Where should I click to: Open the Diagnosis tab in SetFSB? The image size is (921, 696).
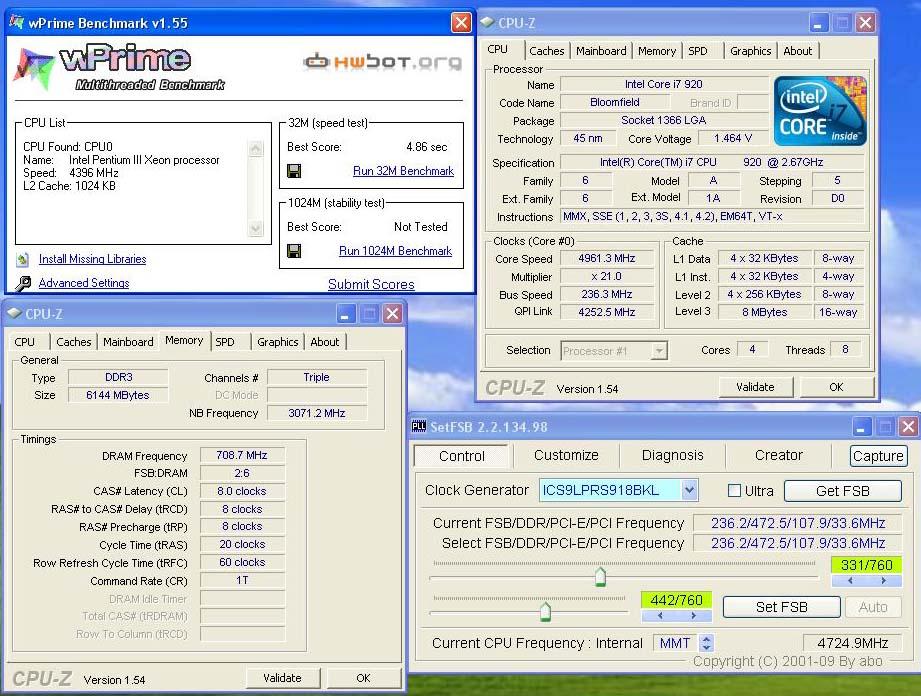point(673,455)
